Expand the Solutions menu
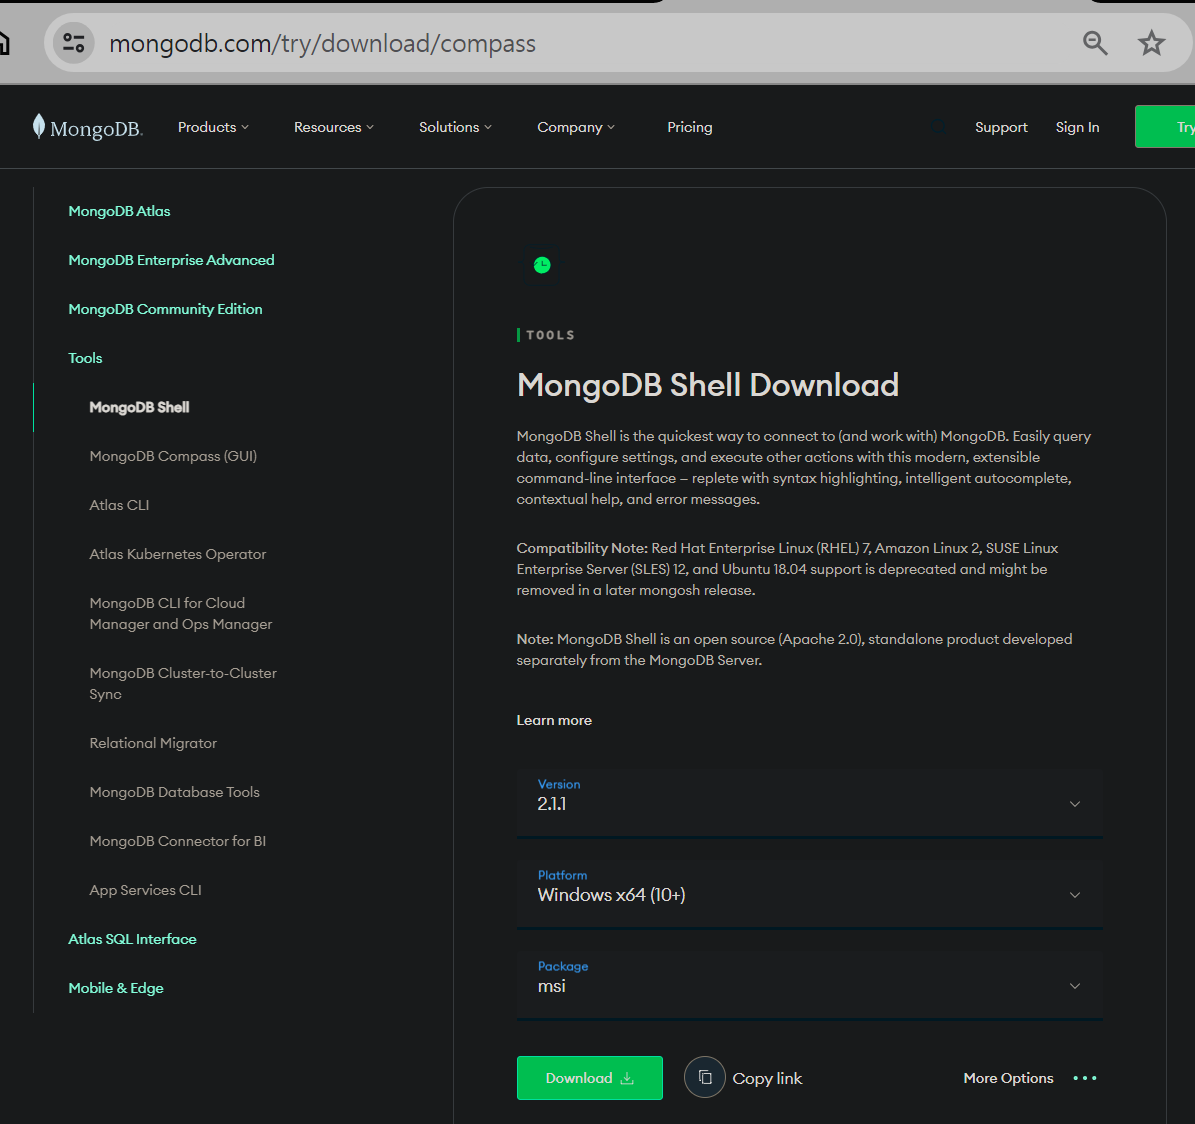Viewport: 1195px width, 1124px height. pyautogui.click(x=455, y=127)
